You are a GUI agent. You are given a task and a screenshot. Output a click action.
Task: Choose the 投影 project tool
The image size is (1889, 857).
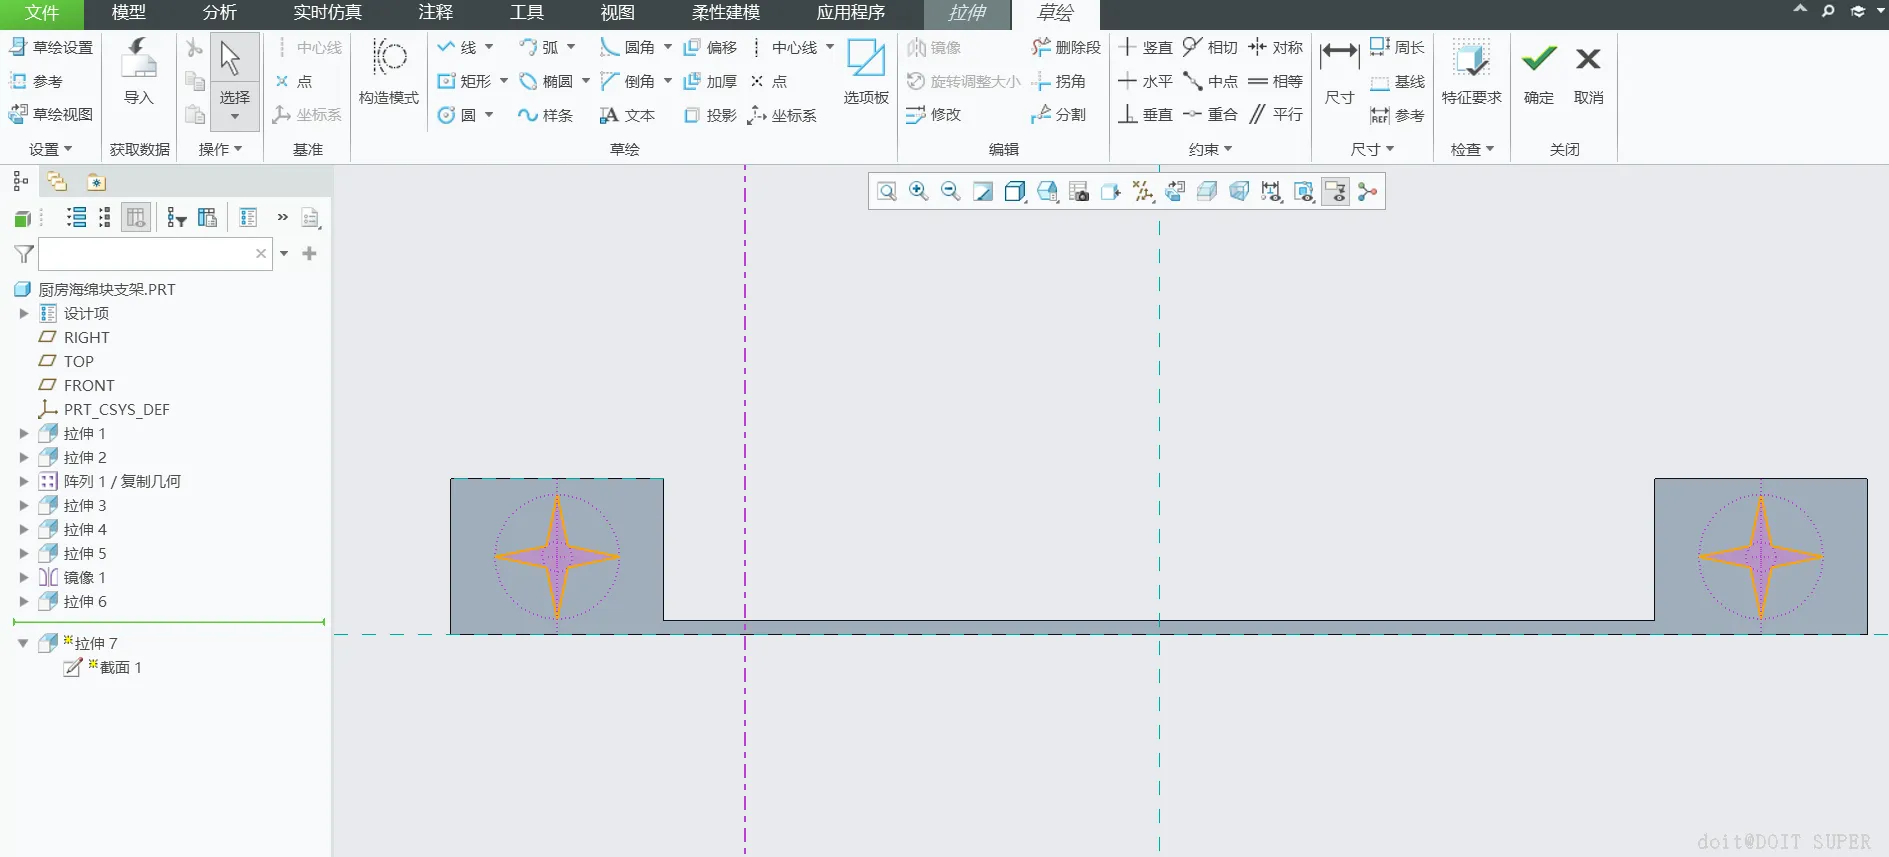pyautogui.click(x=710, y=115)
